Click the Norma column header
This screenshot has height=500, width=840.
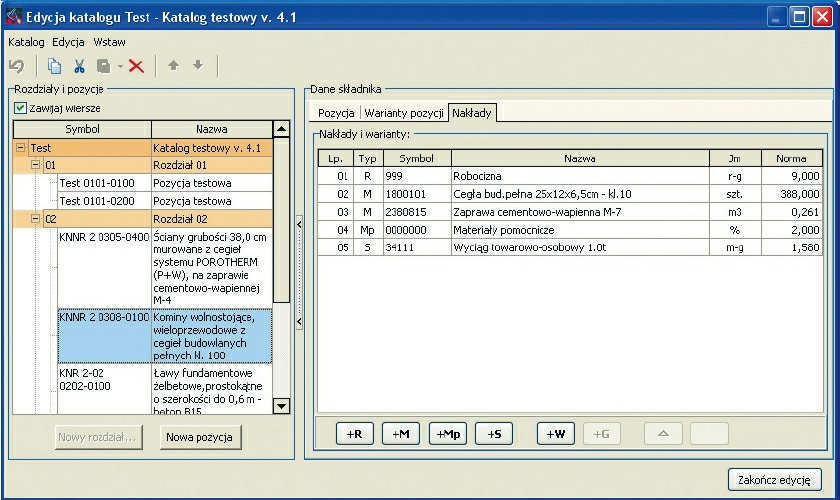791,159
